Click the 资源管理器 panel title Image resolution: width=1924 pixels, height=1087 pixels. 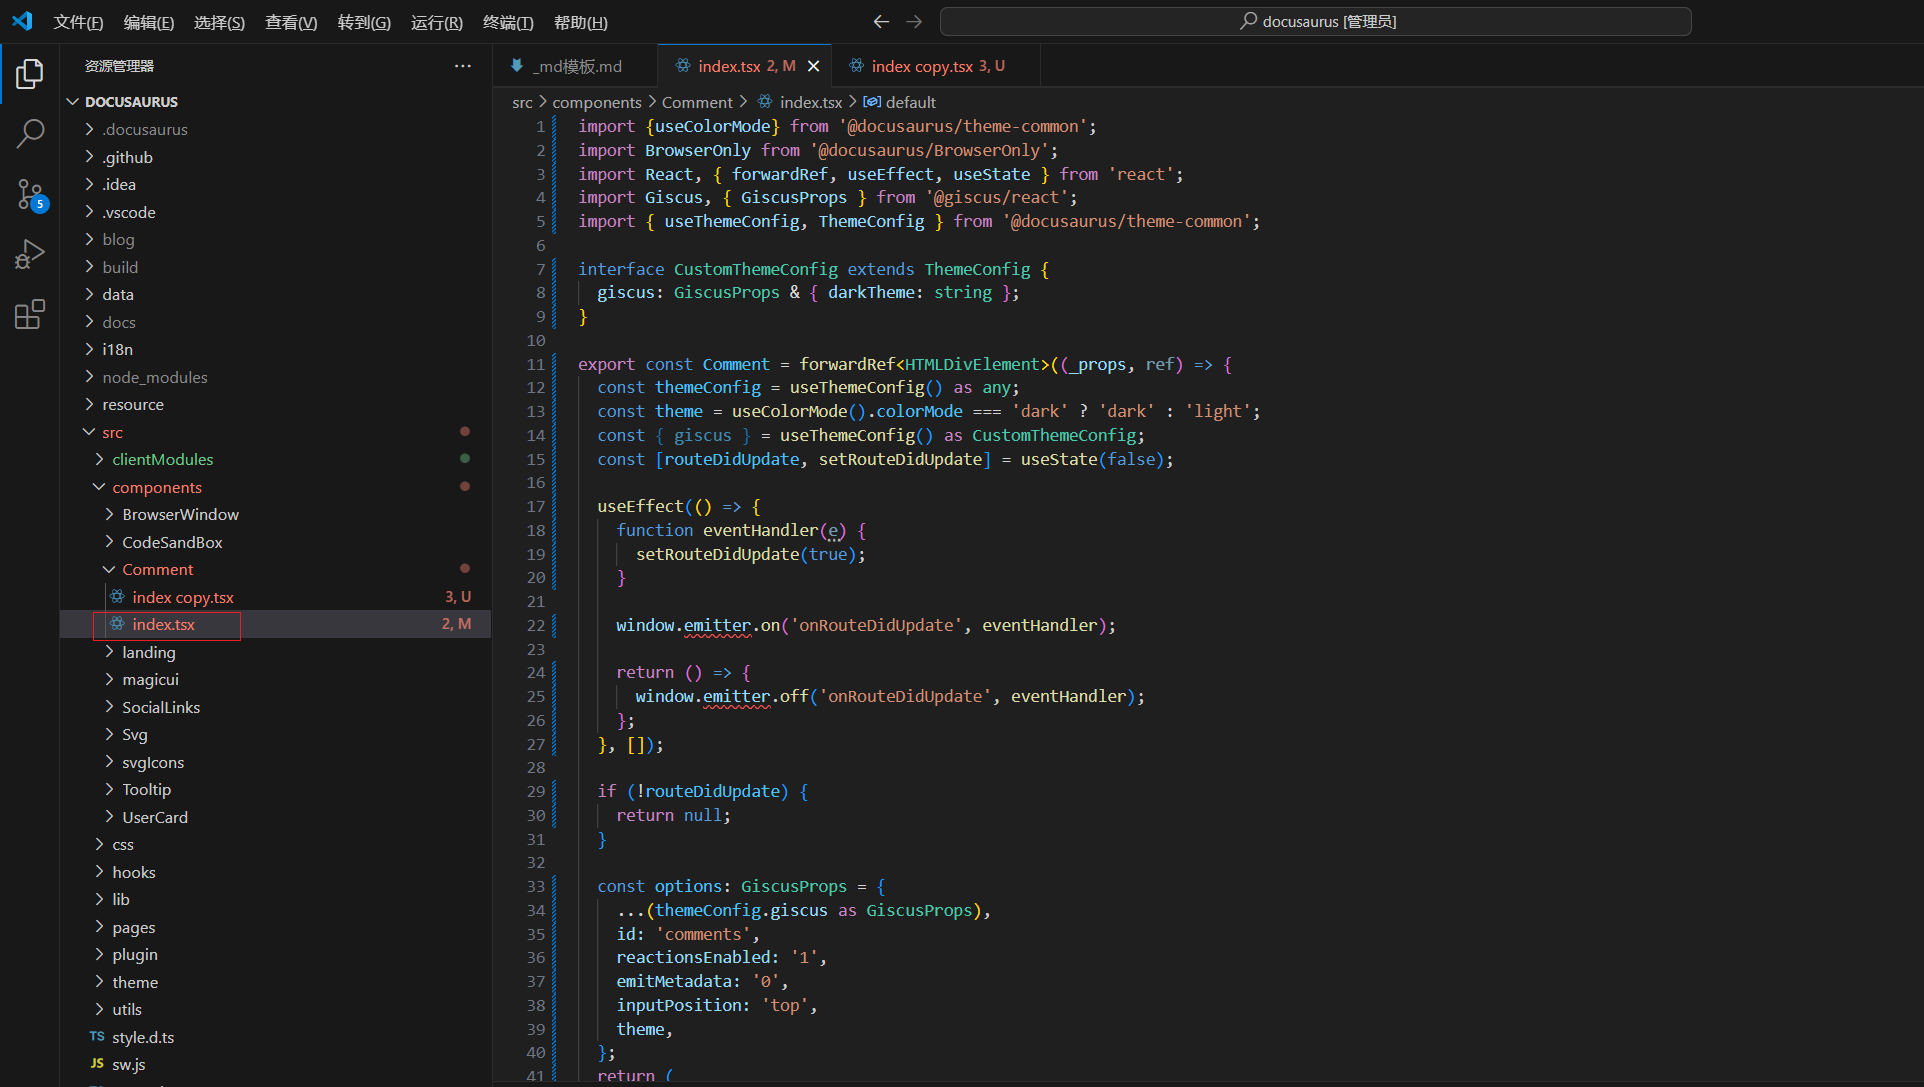tap(119, 66)
